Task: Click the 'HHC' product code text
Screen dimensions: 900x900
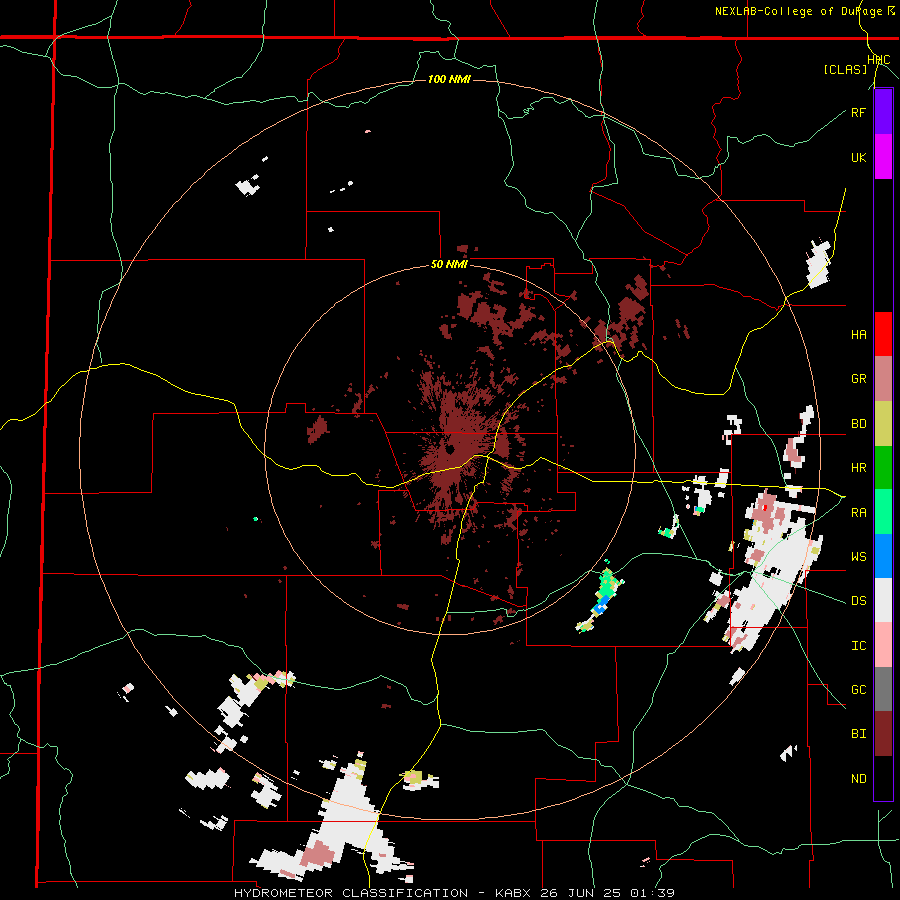Action: (x=879, y=60)
